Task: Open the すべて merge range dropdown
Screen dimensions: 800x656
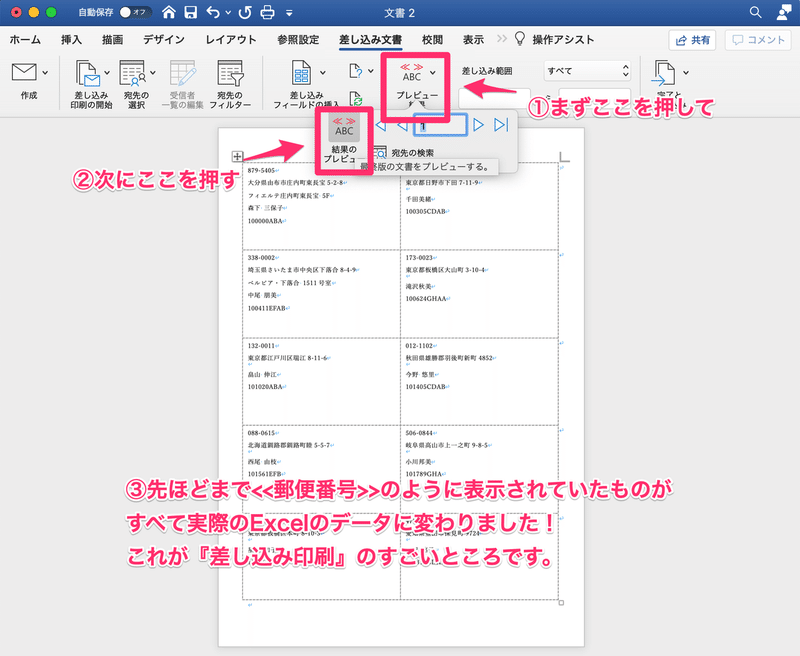Action: (x=587, y=71)
